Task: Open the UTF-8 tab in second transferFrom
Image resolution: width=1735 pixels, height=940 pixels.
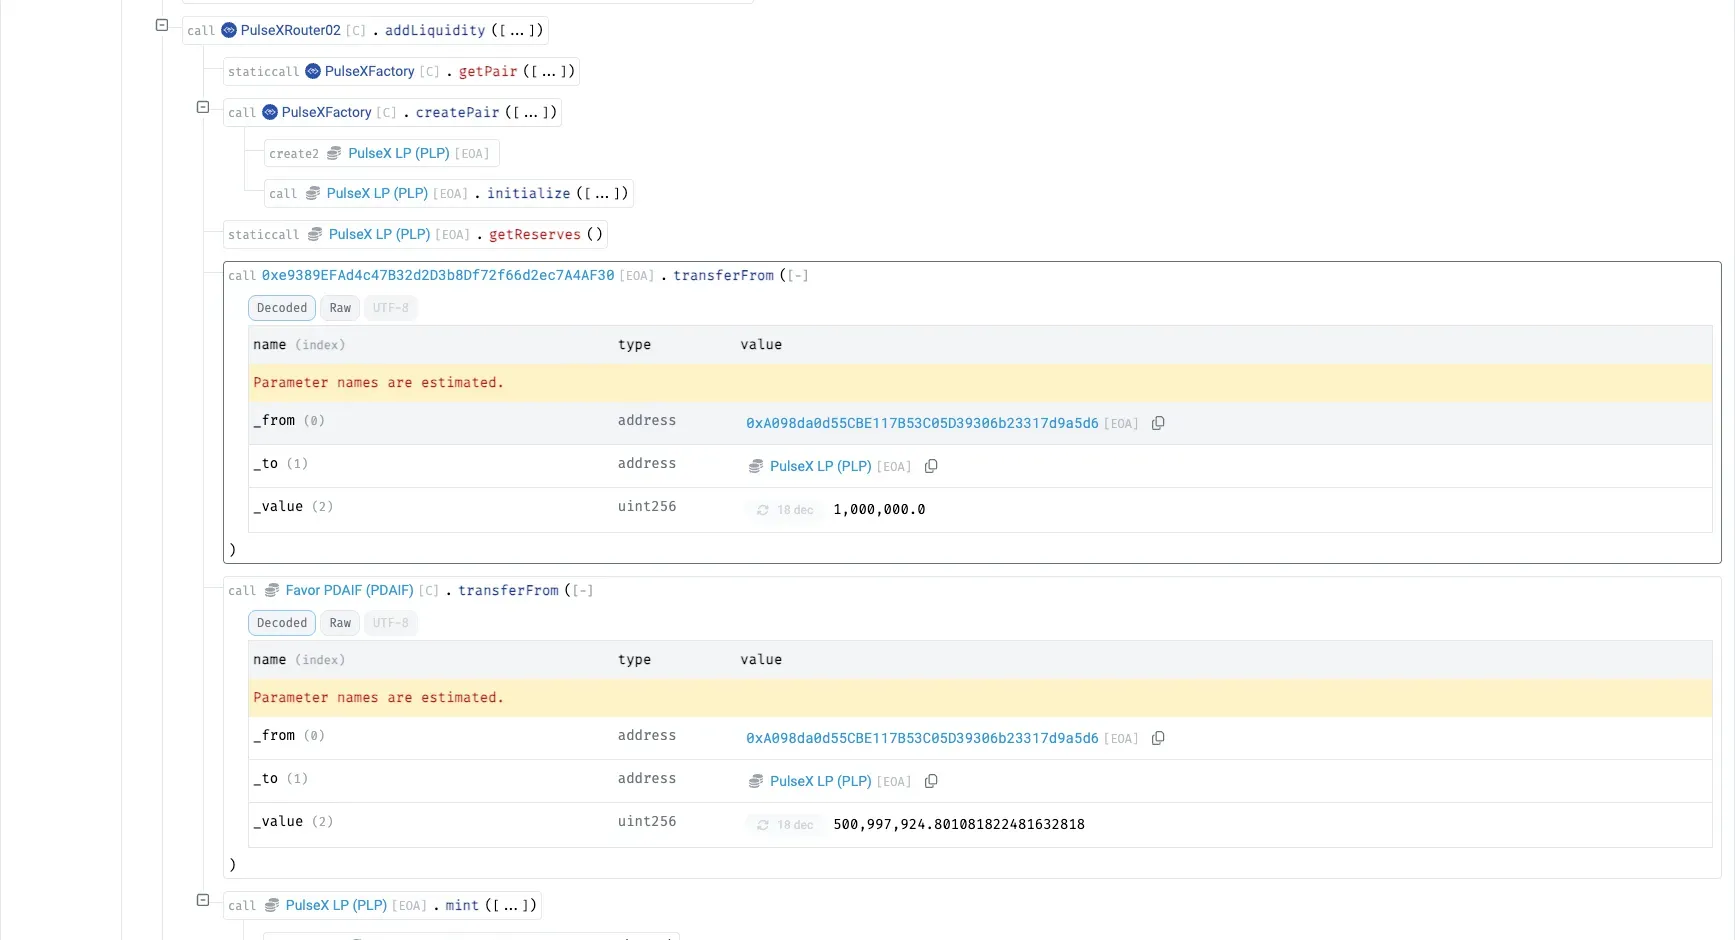Action: (391, 622)
